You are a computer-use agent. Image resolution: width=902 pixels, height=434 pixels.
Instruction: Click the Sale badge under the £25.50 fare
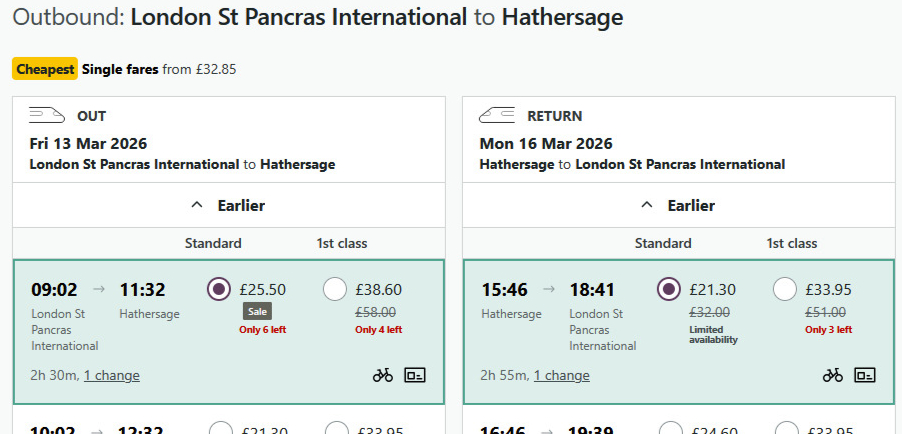point(256,311)
